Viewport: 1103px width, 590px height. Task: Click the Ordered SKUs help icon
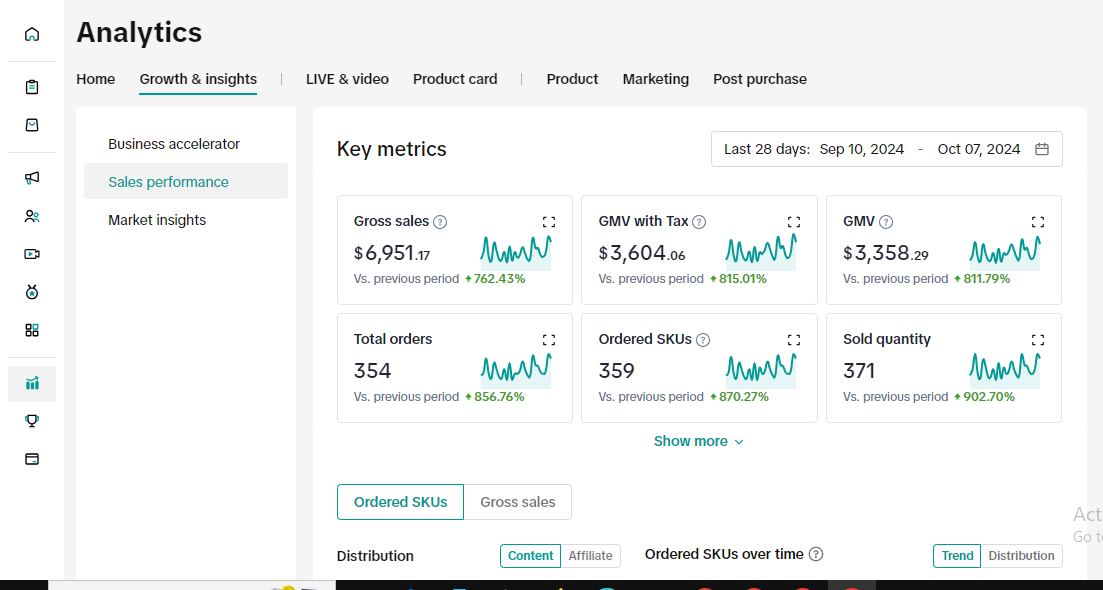click(703, 340)
